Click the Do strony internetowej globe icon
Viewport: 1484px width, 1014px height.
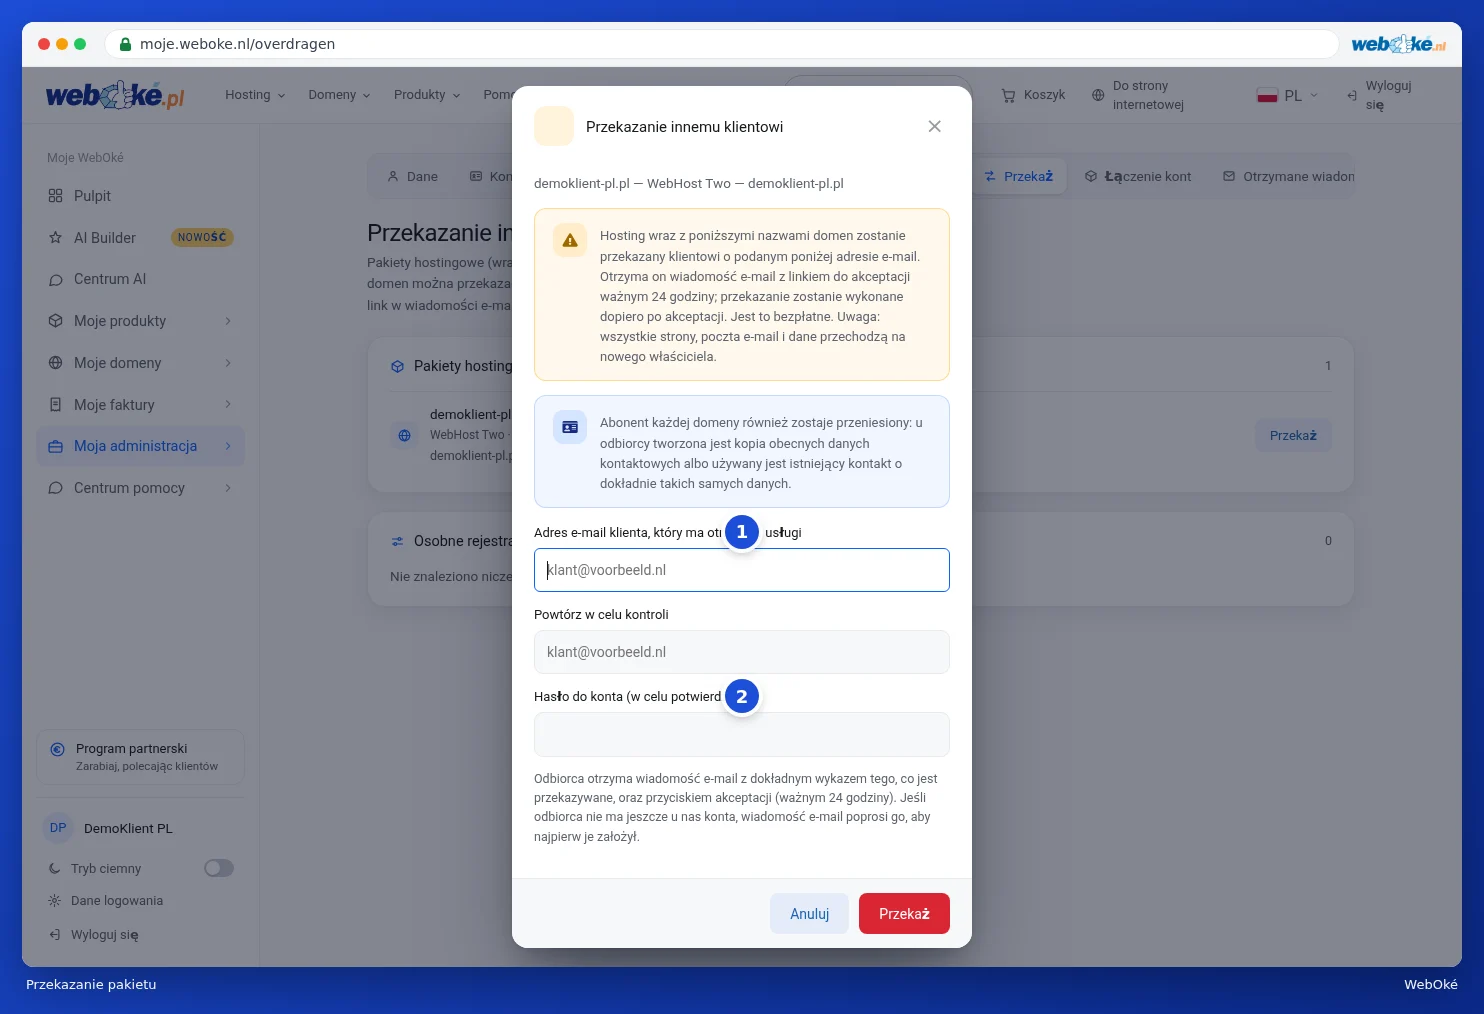pyautogui.click(x=1098, y=95)
